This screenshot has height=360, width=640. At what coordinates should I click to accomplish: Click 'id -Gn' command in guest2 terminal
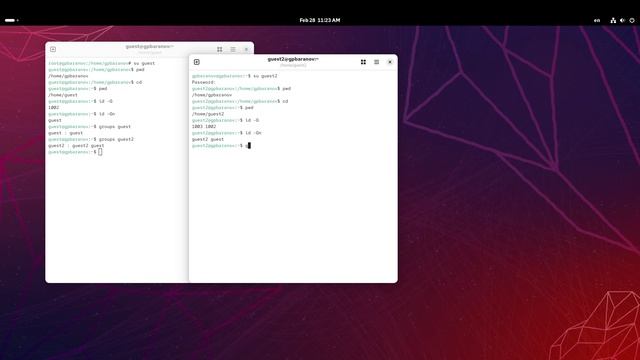pos(253,133)
